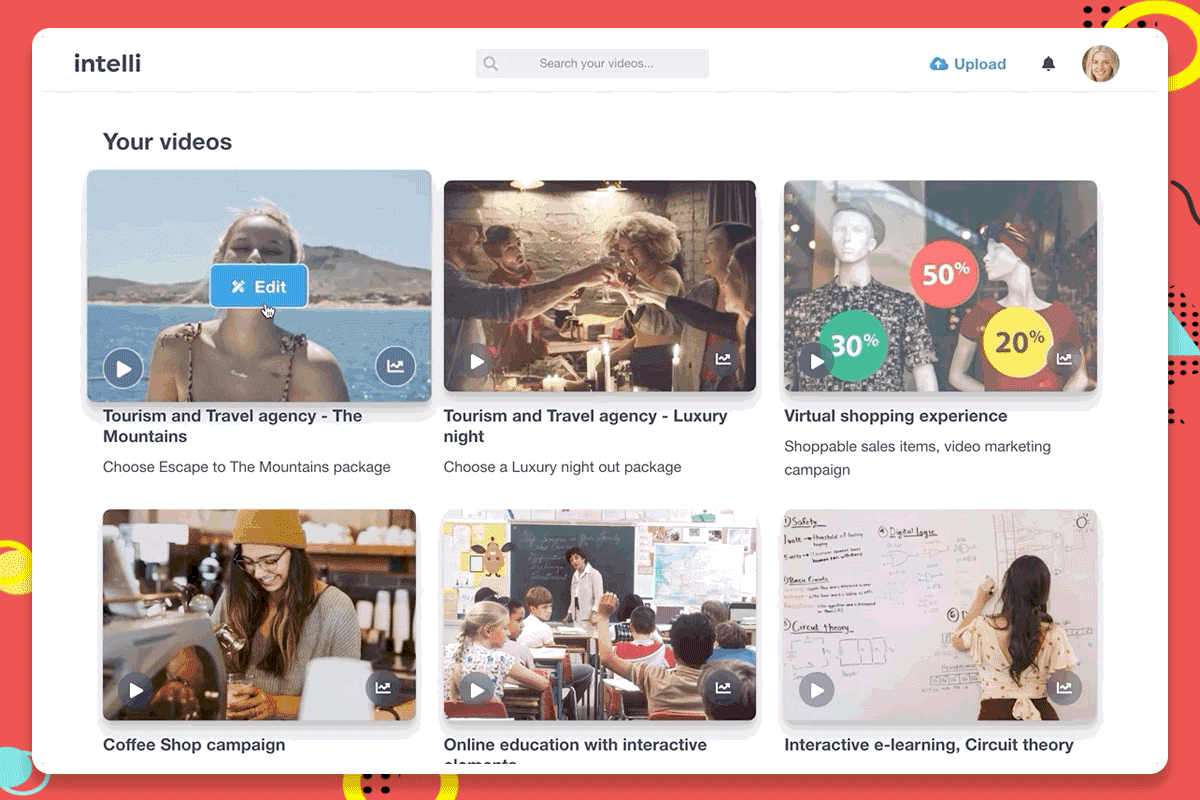The height and width of the screenshot is (800, 1200).
Task: Play the Mountains travel agency video
Action: pos(124,369)
